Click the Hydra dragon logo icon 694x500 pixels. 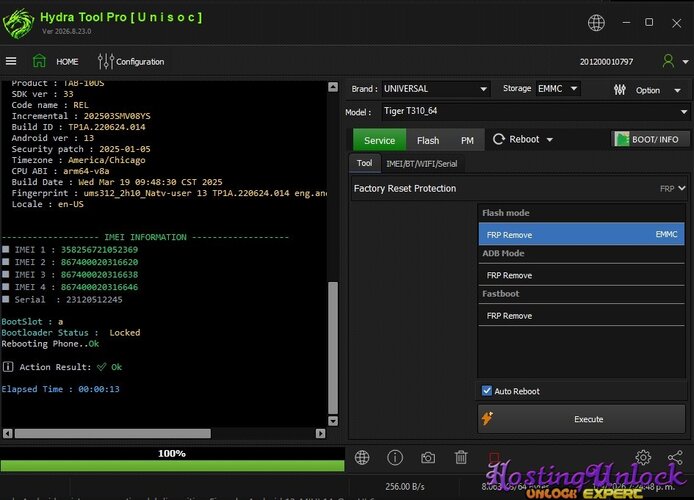click(18, 23)
